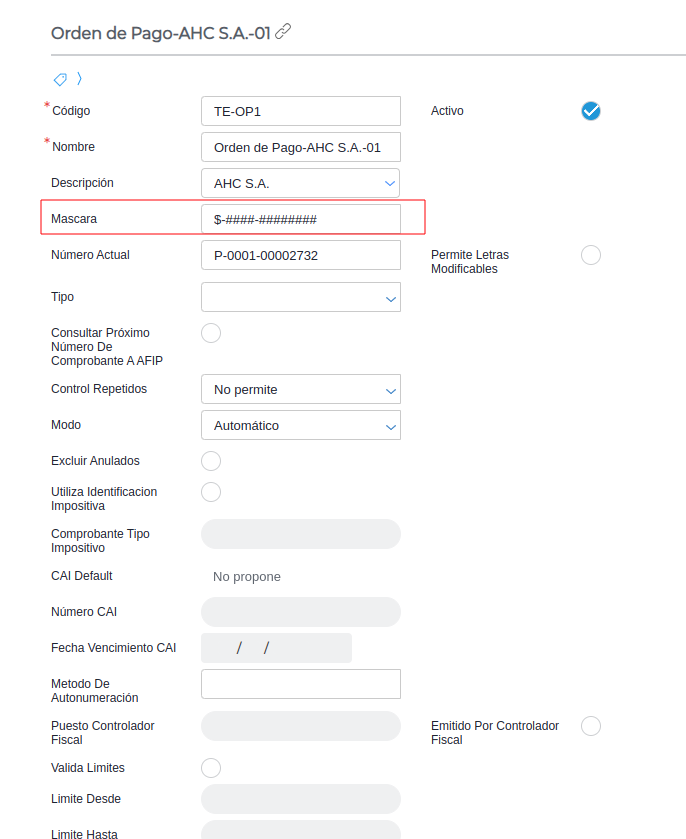The height and width of the screenshot is (839, 686).
Task: Enable Valida Limites checkbox
Action: (x=211, y=768)
